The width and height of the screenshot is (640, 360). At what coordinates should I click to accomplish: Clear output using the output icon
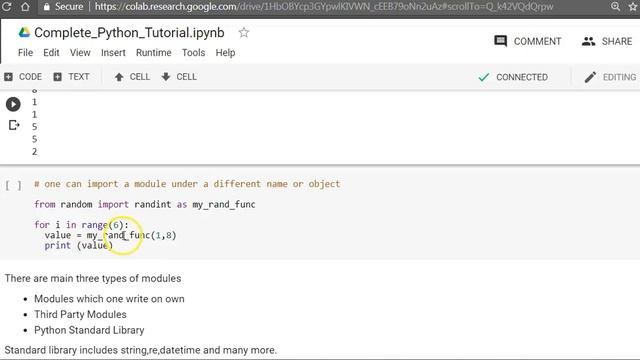pyautogui.click(x=14, y=125)
